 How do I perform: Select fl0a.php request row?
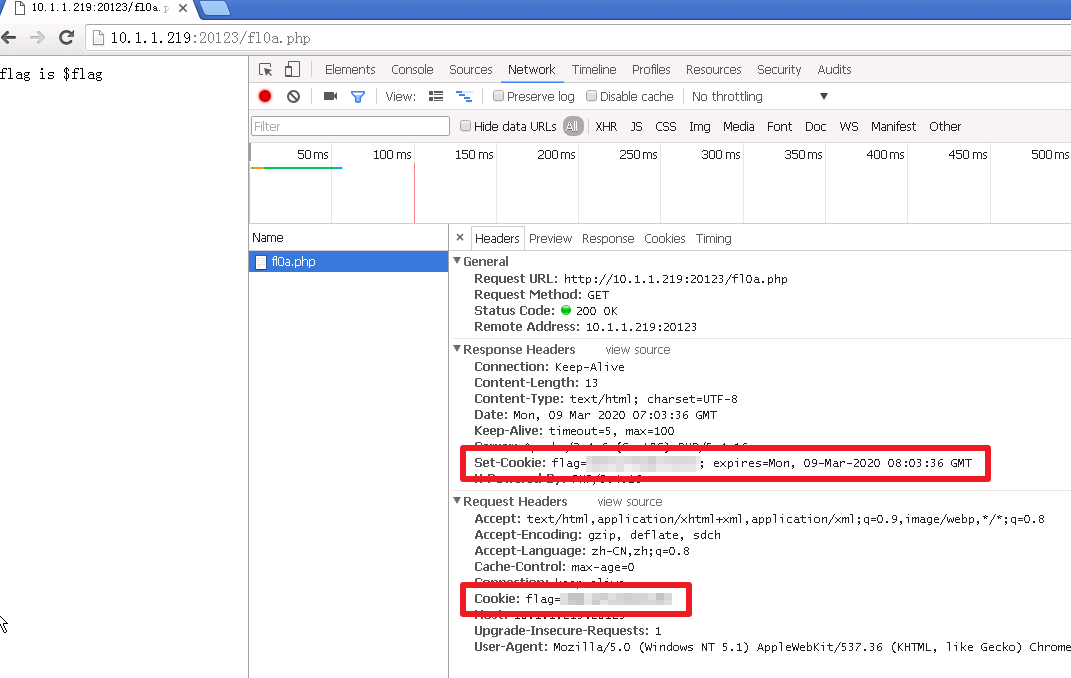click(x=348, y=262)
